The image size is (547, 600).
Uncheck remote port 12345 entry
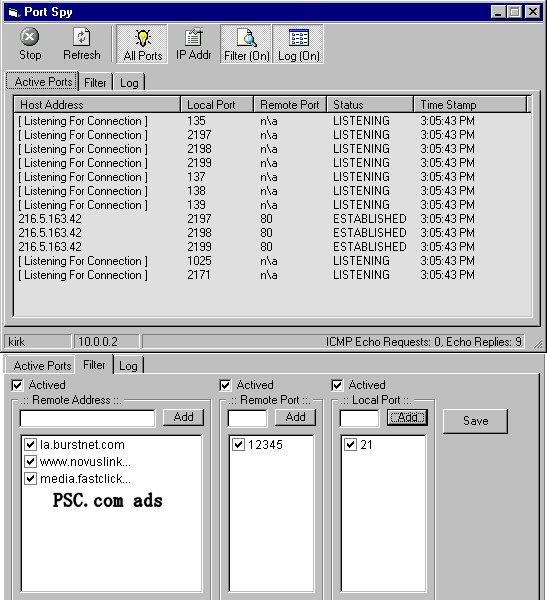(x=238, y=444)
